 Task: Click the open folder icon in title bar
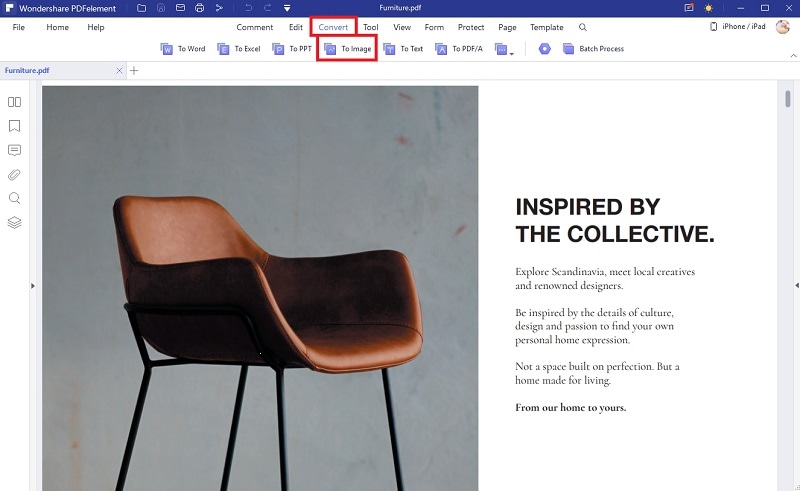(x=141, y=8)
